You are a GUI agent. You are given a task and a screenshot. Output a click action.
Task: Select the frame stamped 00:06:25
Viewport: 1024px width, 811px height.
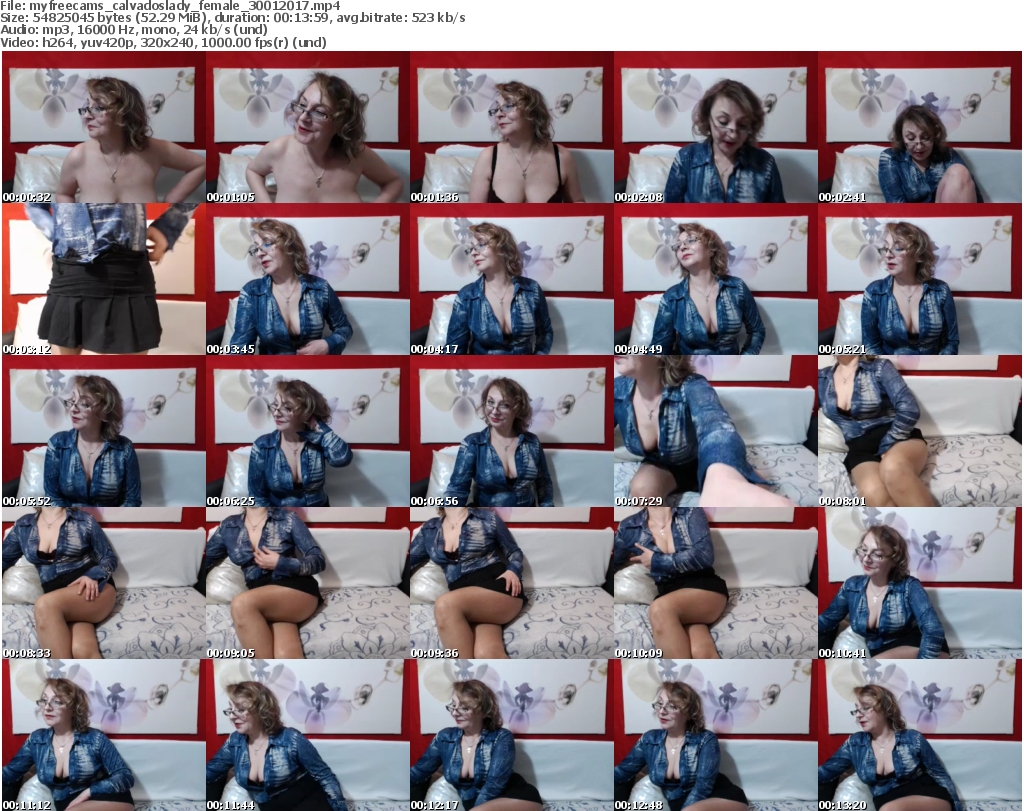tap(308, 431)
